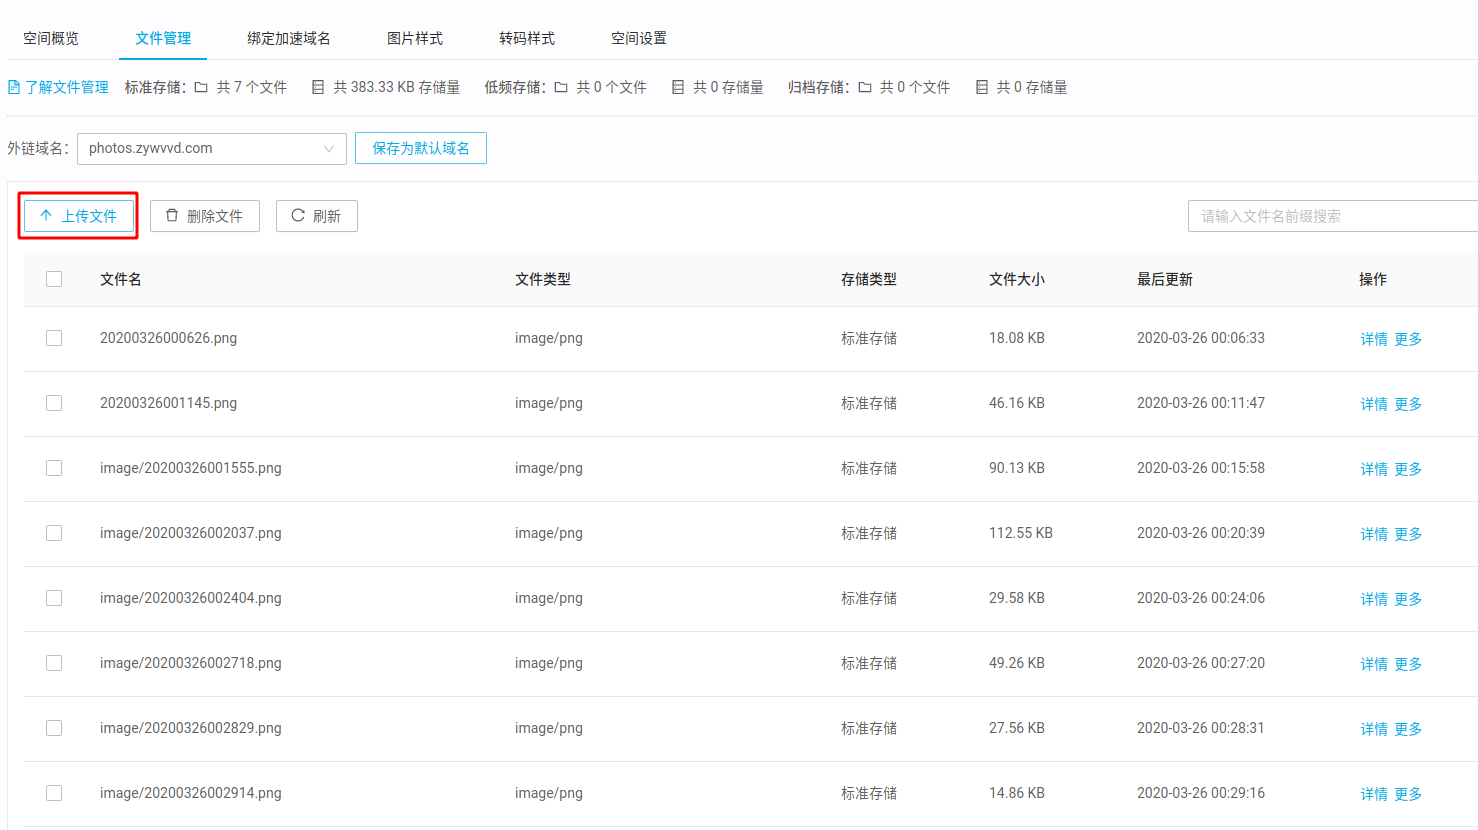
Task: Click the timestamp 2020-03-26 00:29:16
Action: click(x=1201, y=793)
